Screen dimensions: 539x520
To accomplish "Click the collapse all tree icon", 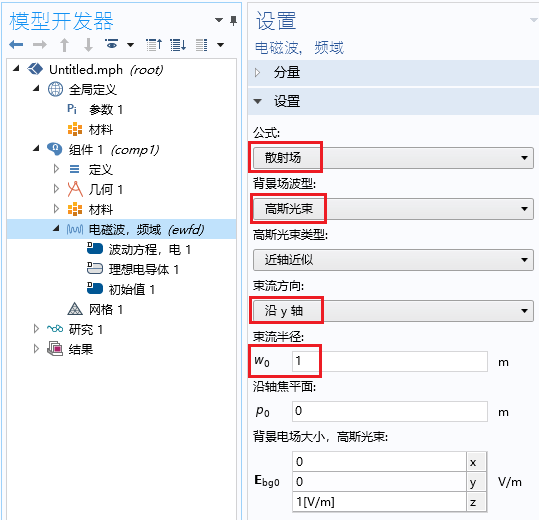I will 154,45.
